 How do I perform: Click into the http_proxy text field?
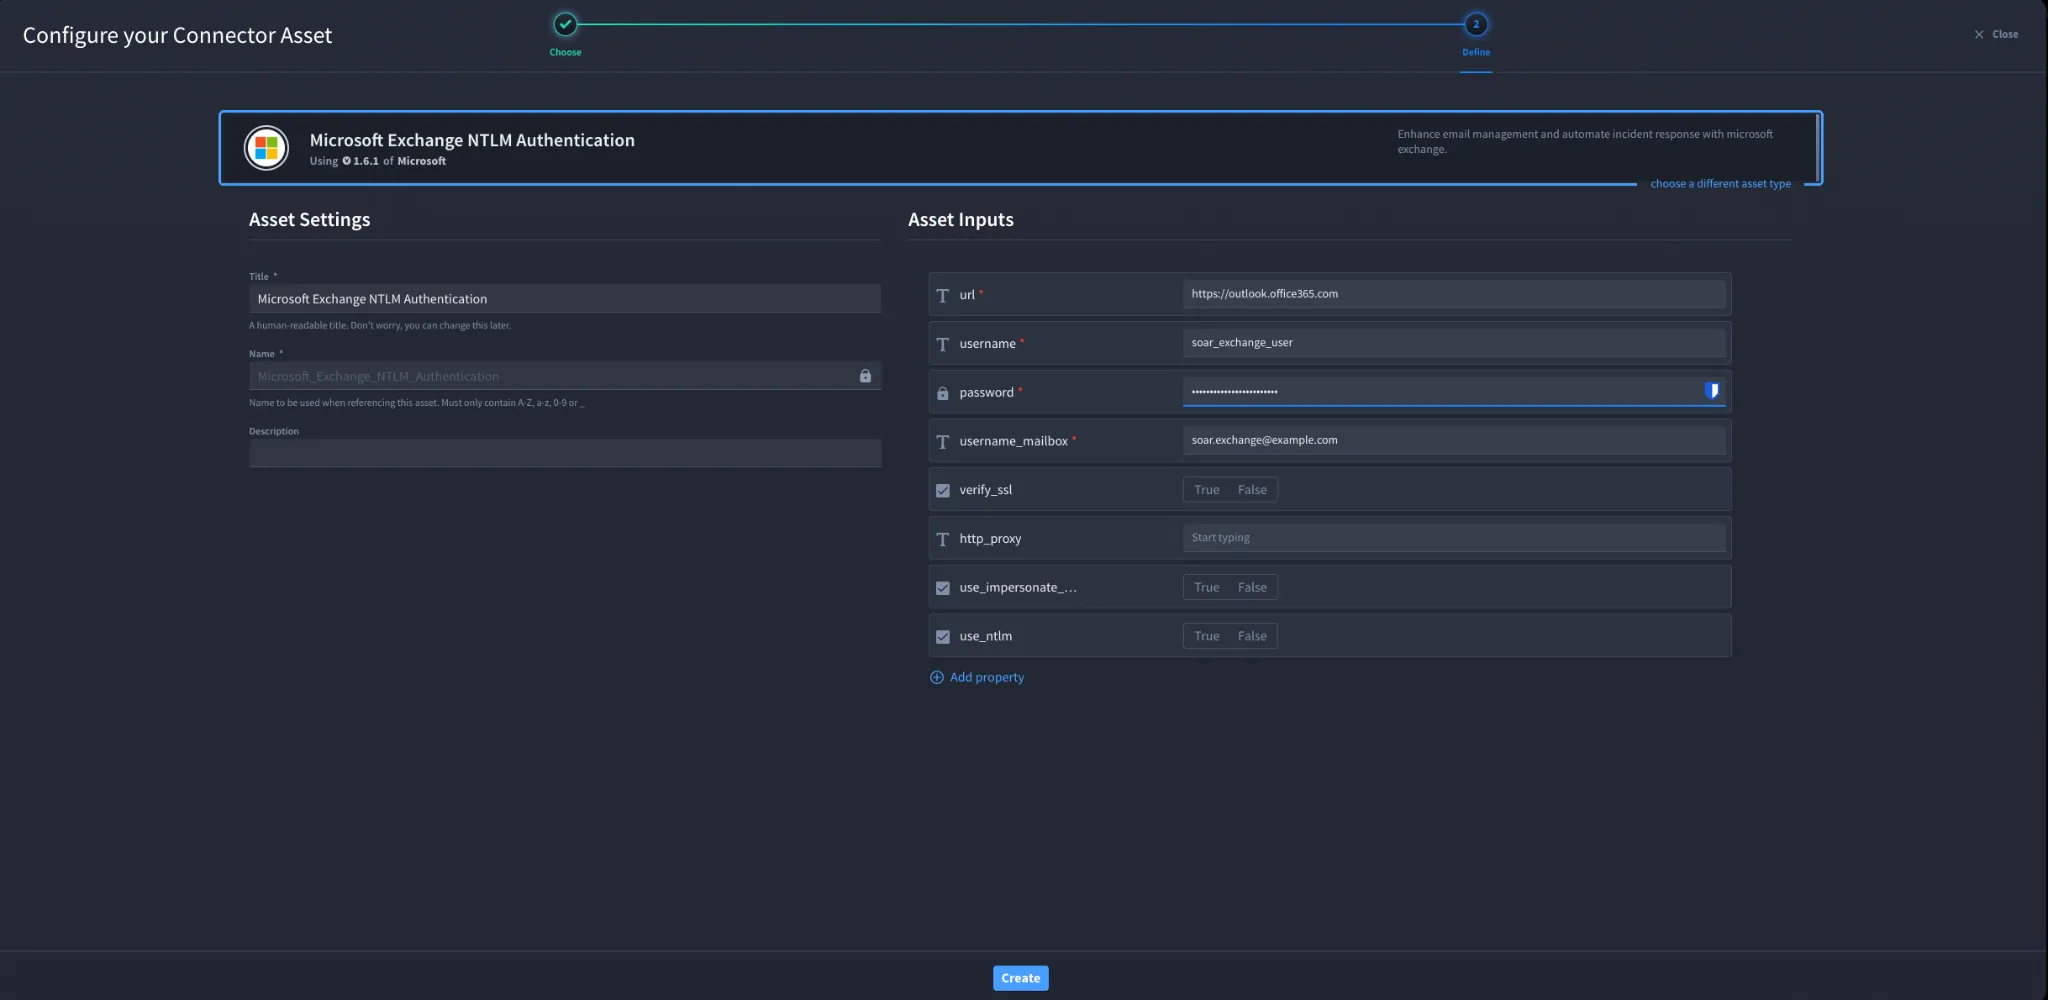[x=1453, y=538]
